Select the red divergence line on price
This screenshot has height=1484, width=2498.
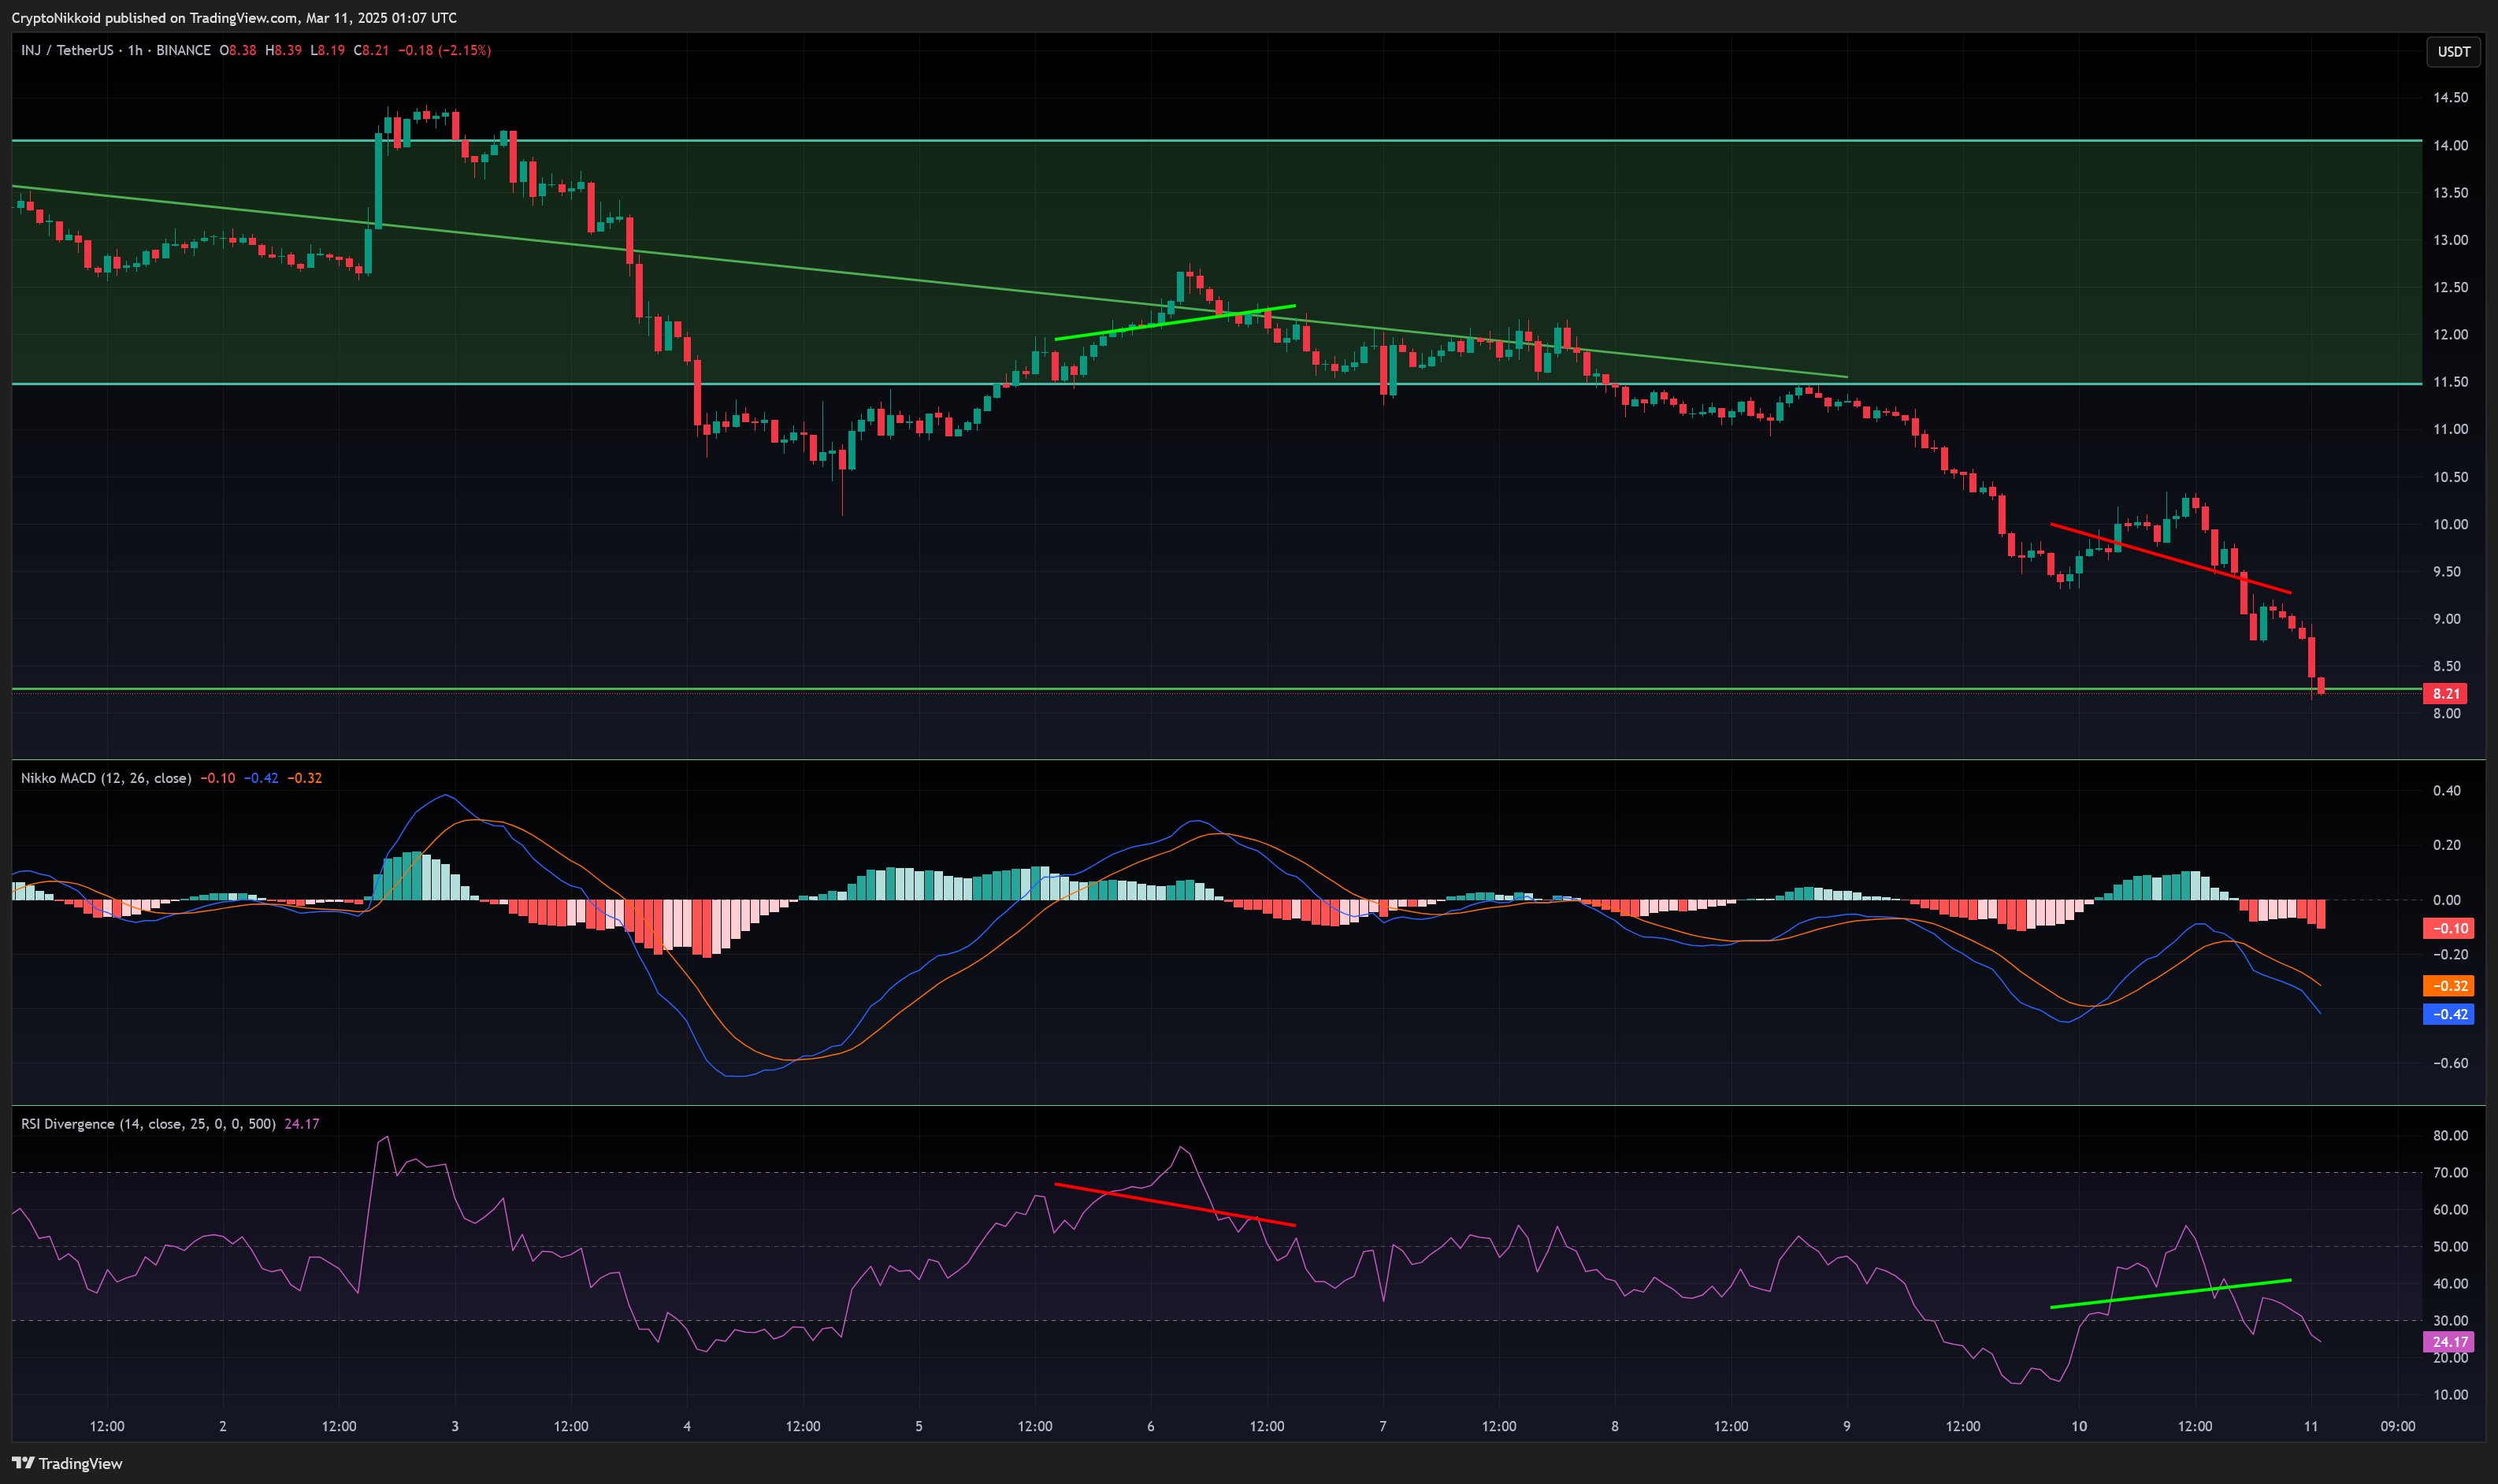(x=2170, y=558)
